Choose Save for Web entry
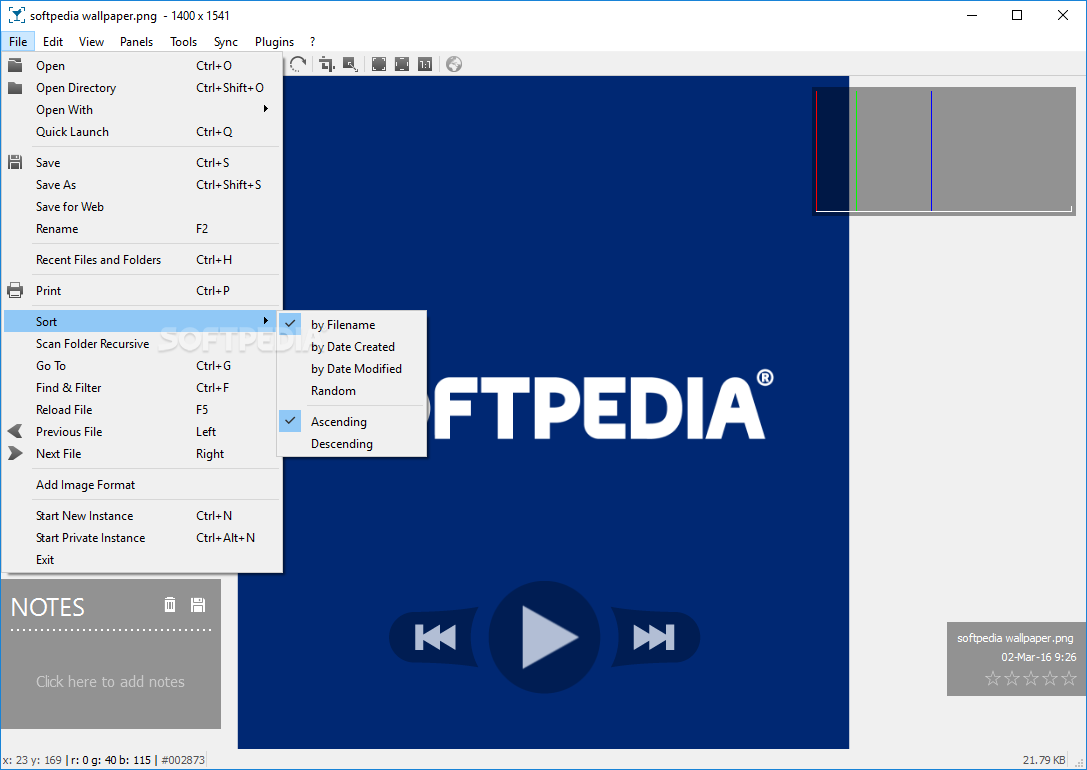The height and width of the screenshot is (770, 1087). click(x=142, y=207)
